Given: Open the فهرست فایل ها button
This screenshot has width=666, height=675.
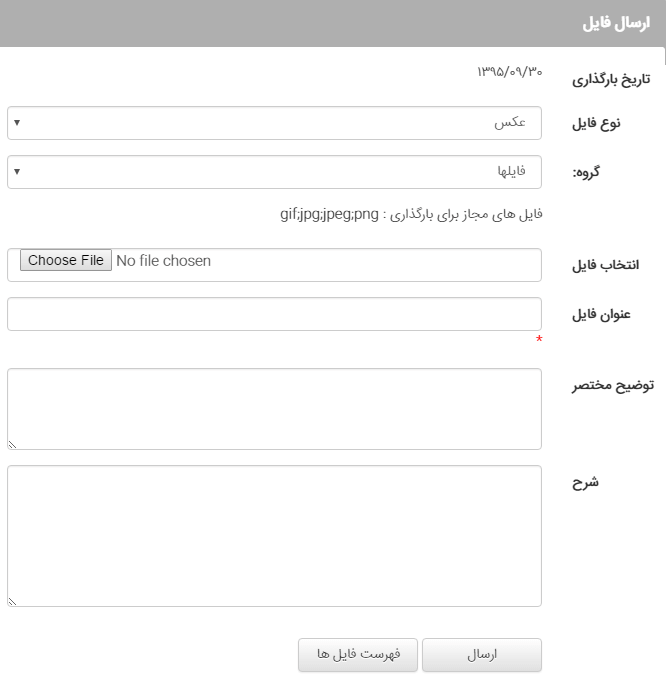Looking at the screenshot, I should click(358, 655).
